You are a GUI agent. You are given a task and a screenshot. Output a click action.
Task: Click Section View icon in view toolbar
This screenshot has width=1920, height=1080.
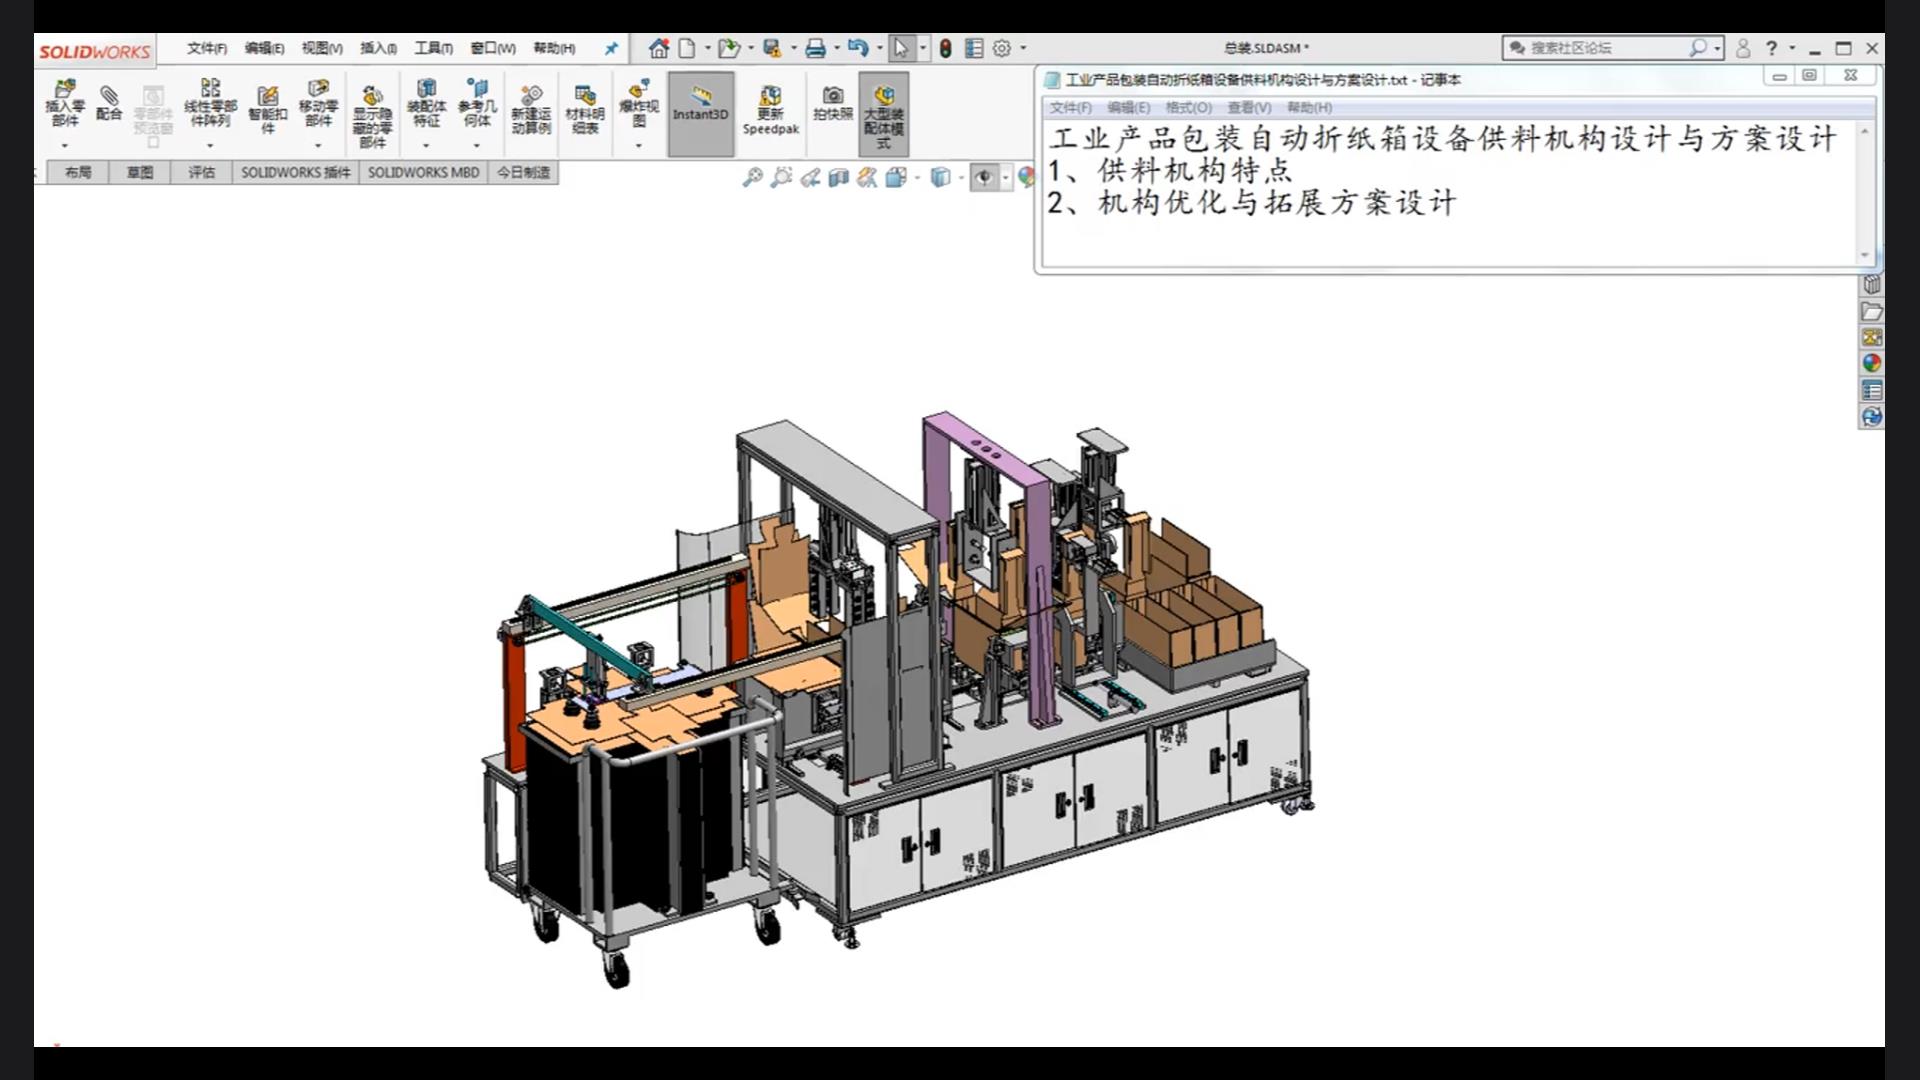[838, 177]
